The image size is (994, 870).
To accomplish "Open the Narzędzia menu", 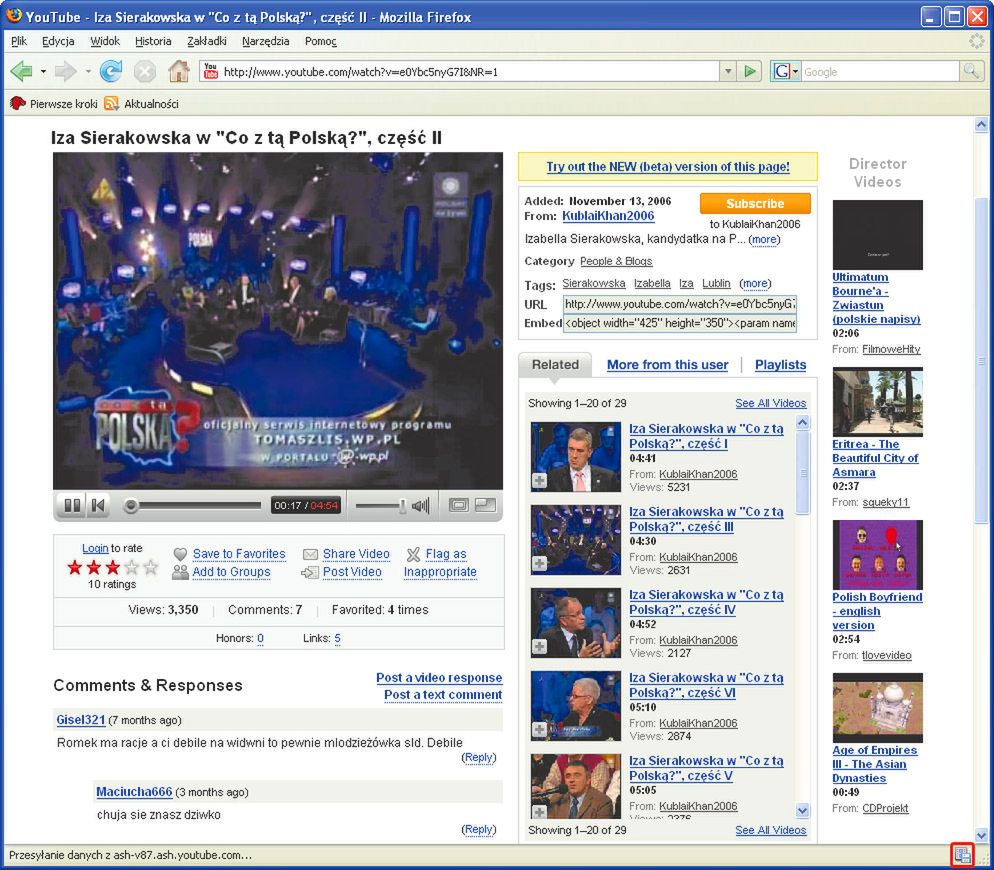I will (x=266, y=41).
